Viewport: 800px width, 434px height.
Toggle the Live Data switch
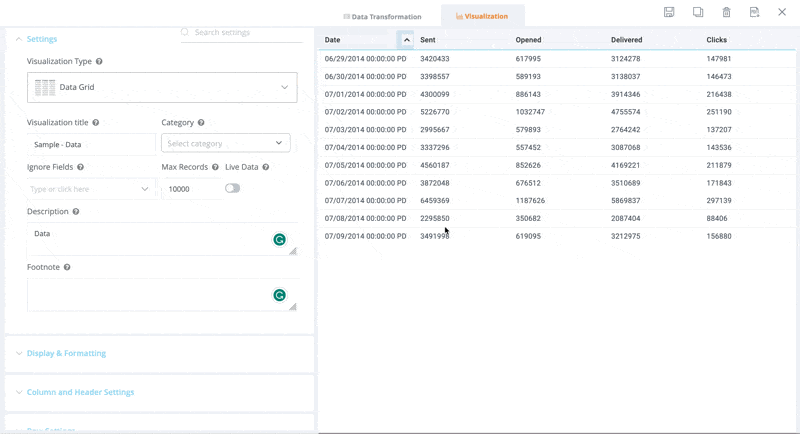[232, 188]
